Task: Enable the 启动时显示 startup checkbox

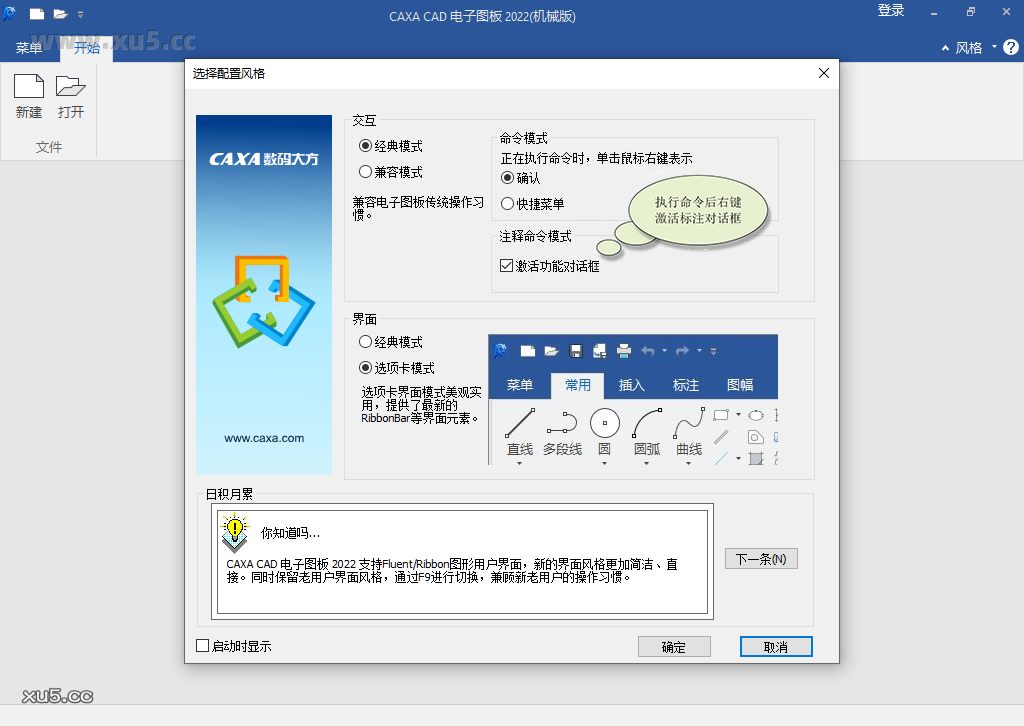Action: (202, 646)
